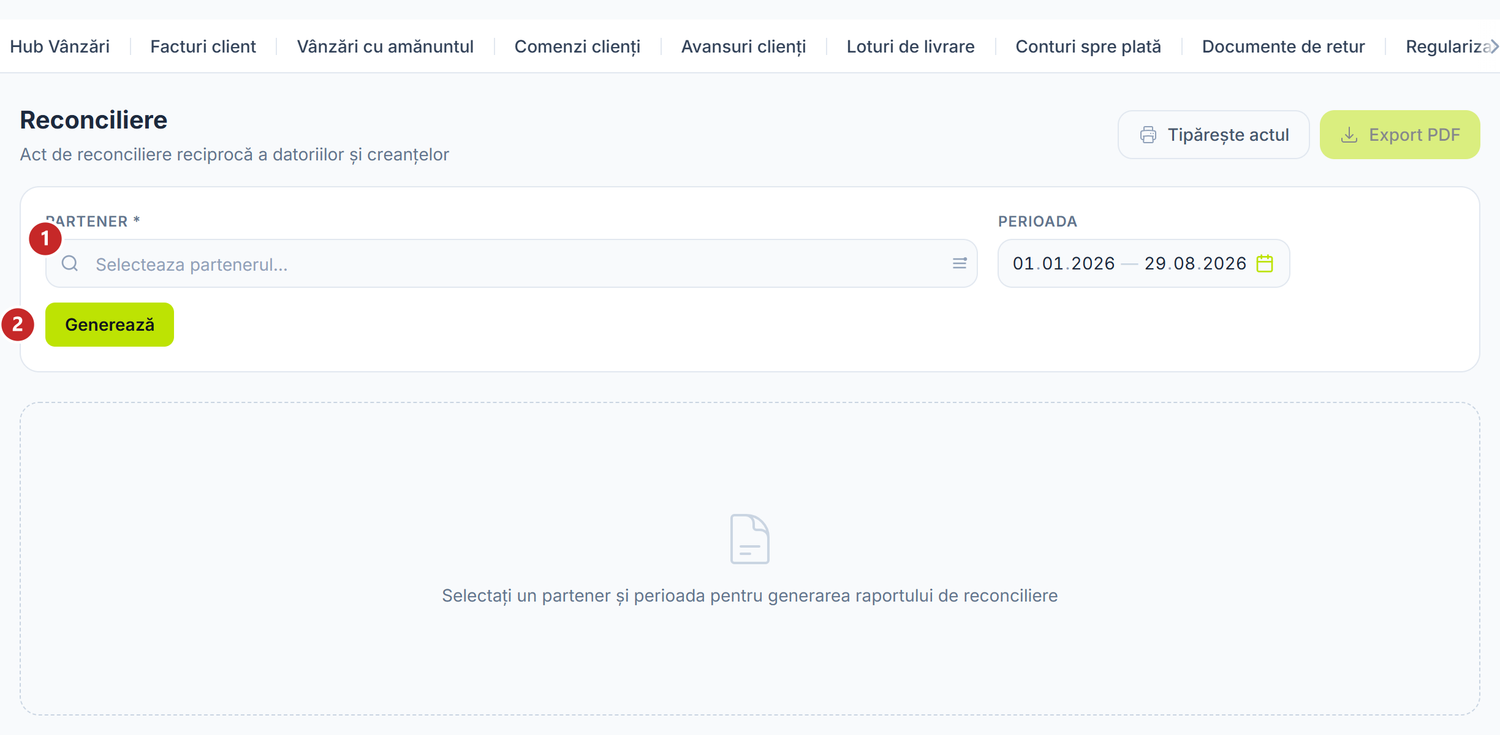The image size is (1500, 735).
Task: Click the 'Selectați un partener' placeholder message
Action: 750,596
